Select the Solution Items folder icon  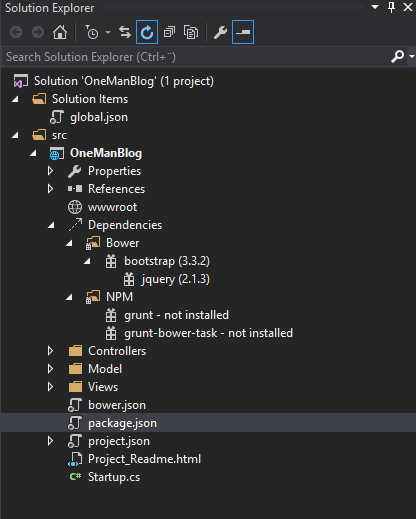(39, 99)
